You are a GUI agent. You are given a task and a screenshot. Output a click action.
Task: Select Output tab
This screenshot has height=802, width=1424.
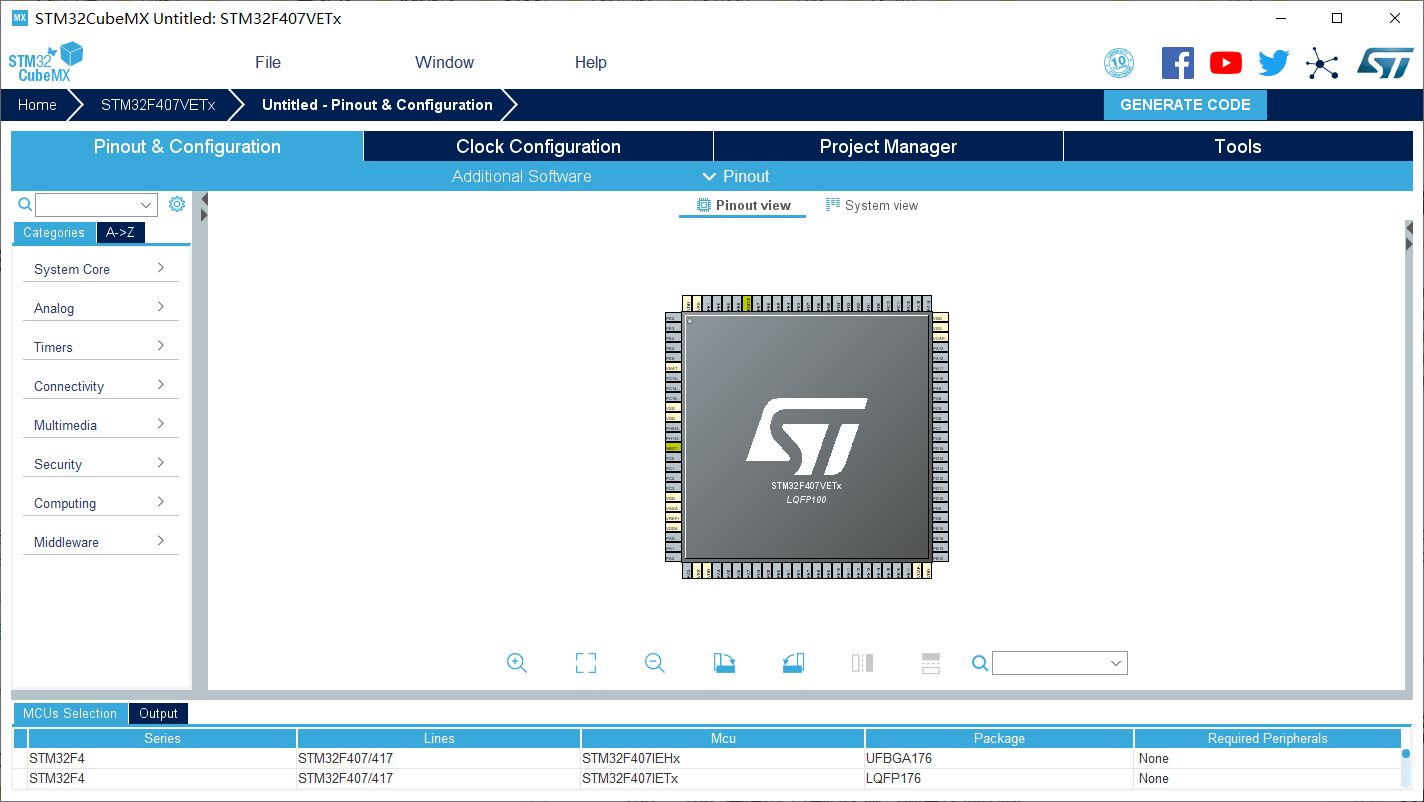158,713
